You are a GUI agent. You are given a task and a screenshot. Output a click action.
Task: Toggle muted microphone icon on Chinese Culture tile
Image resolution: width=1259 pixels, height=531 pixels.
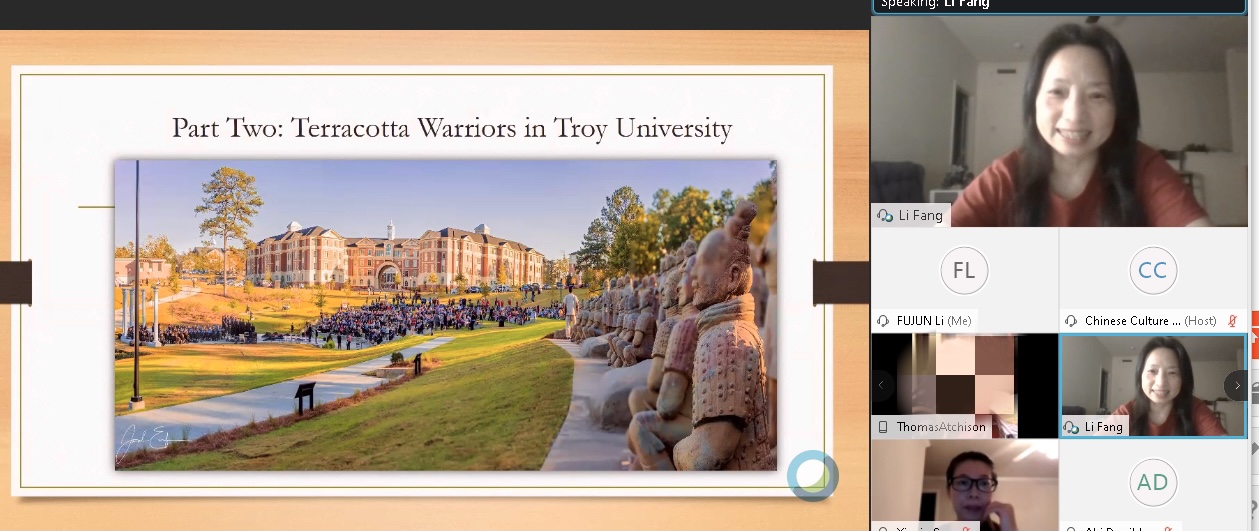click(x=1233, y=321)
